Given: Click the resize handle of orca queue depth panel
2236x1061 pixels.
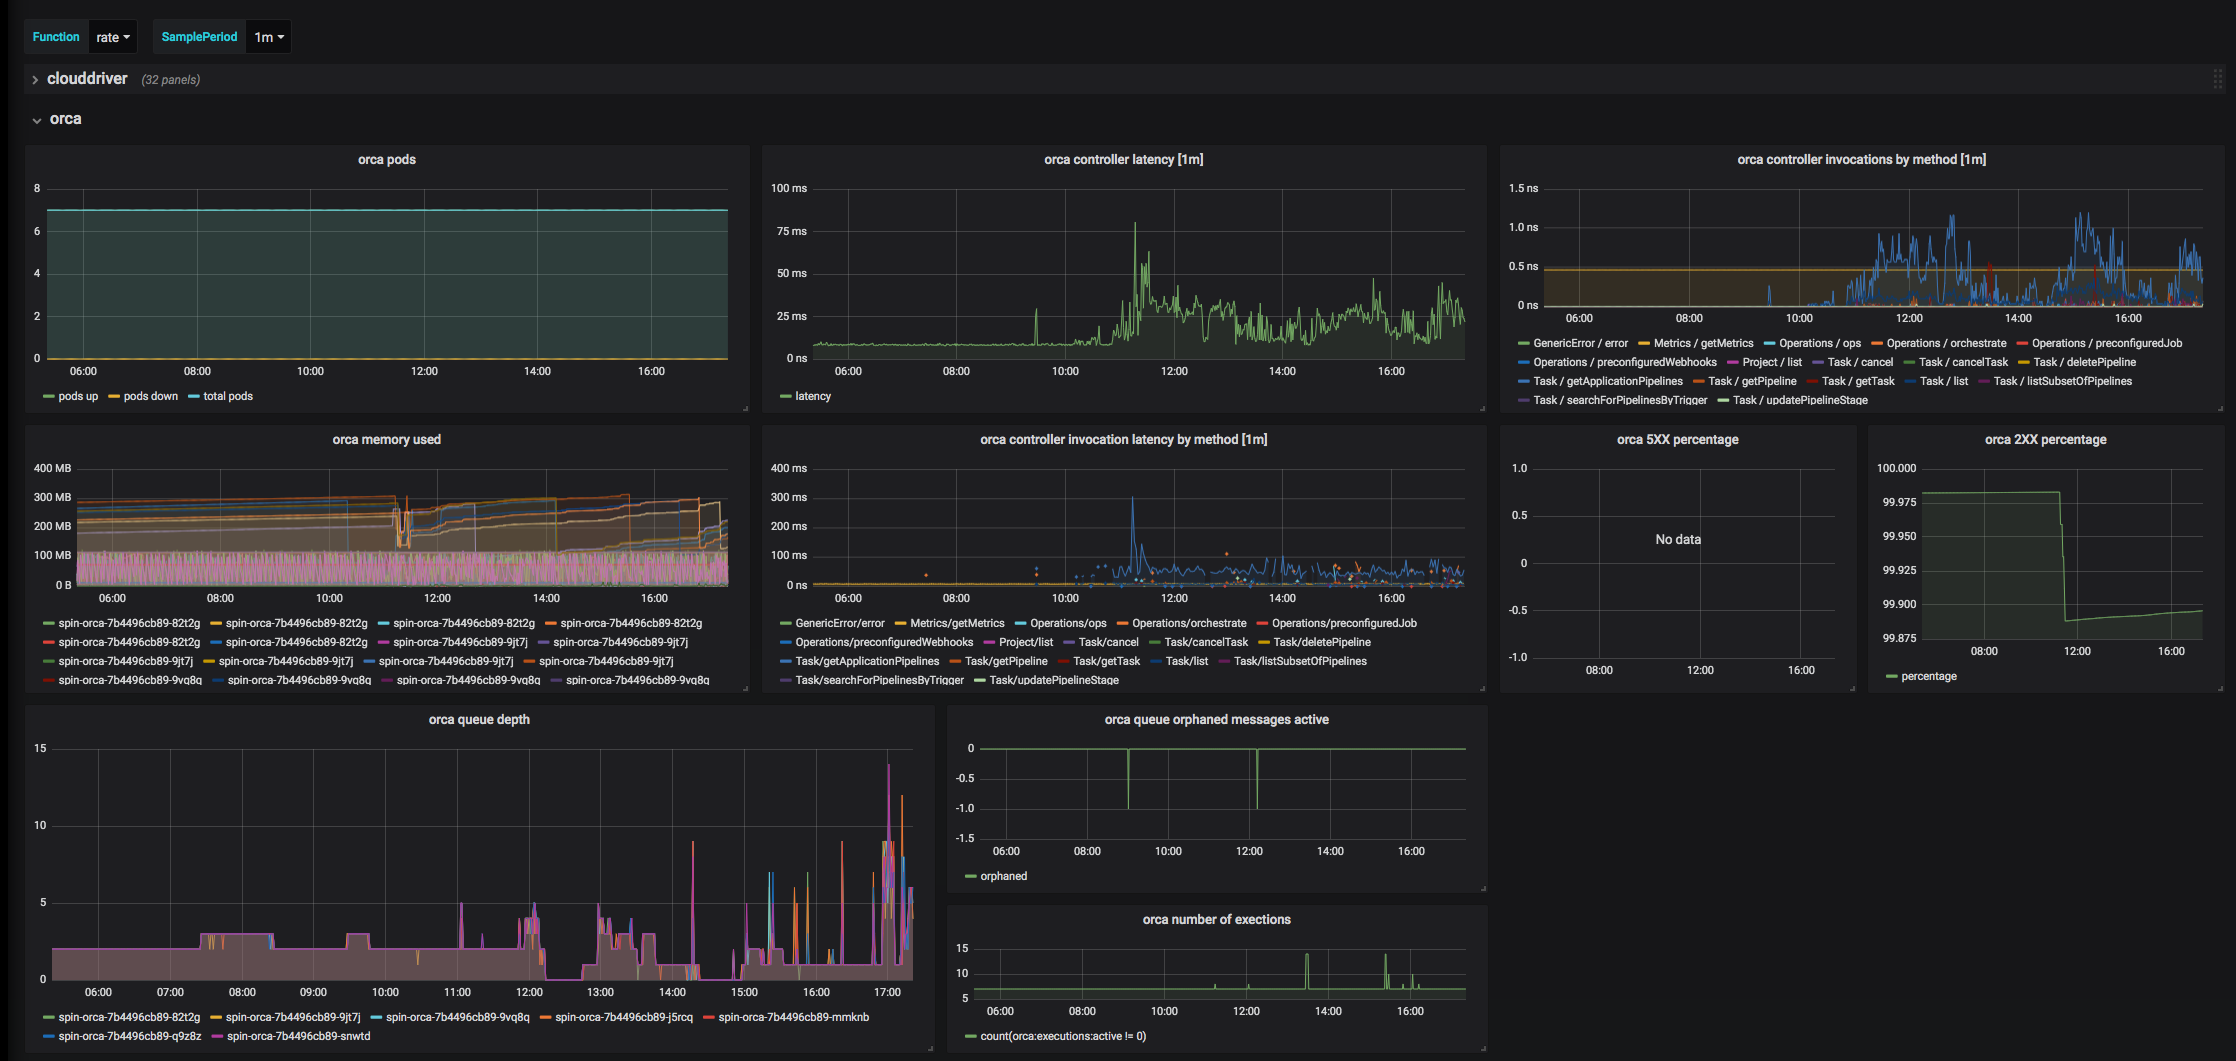Looking at the screenshot, I should (x=930, y=1048).
